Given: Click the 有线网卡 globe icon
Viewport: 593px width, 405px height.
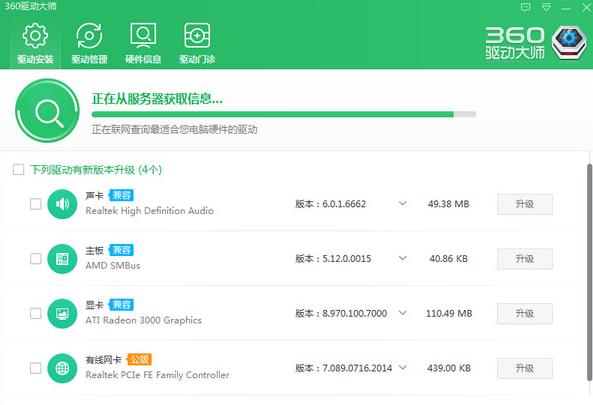Looking at the screenshot, I should coord(62,368).
